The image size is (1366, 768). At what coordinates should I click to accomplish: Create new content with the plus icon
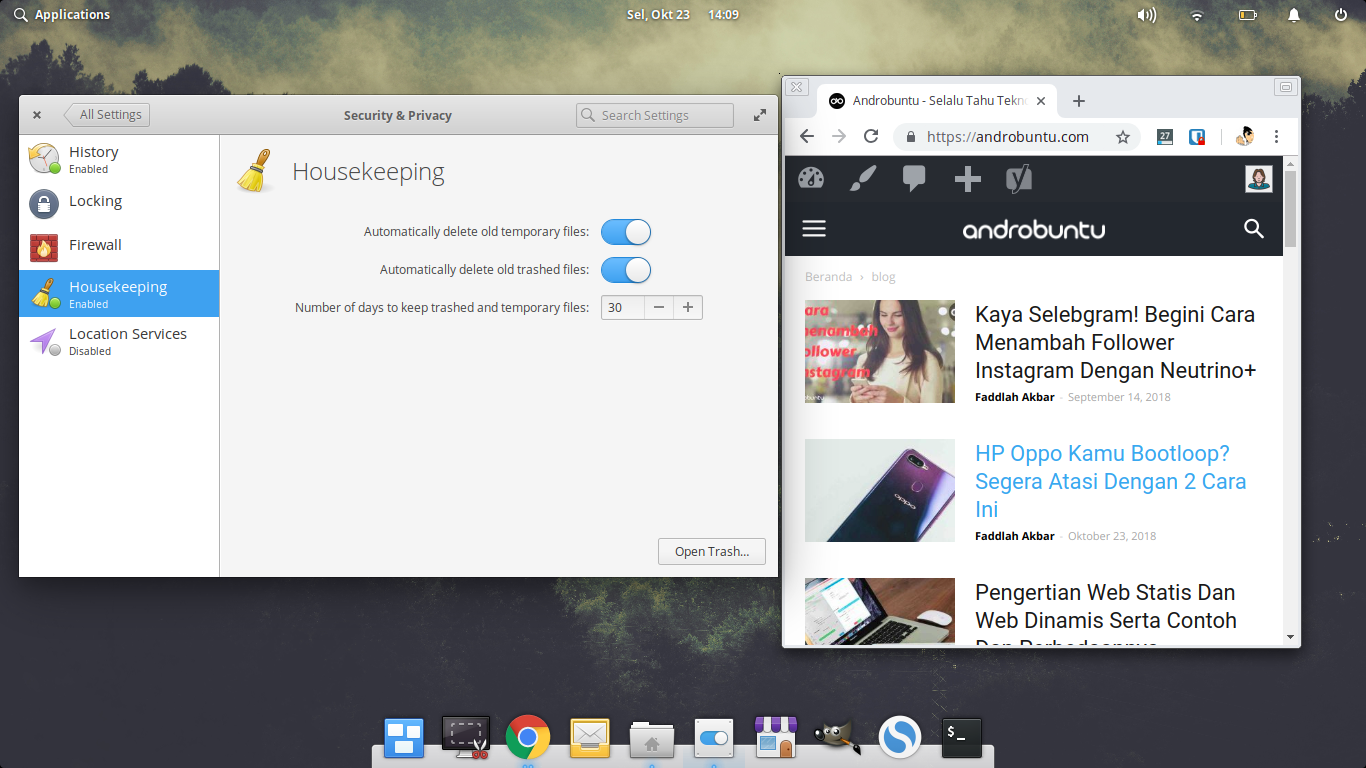(x=966, y=178)
